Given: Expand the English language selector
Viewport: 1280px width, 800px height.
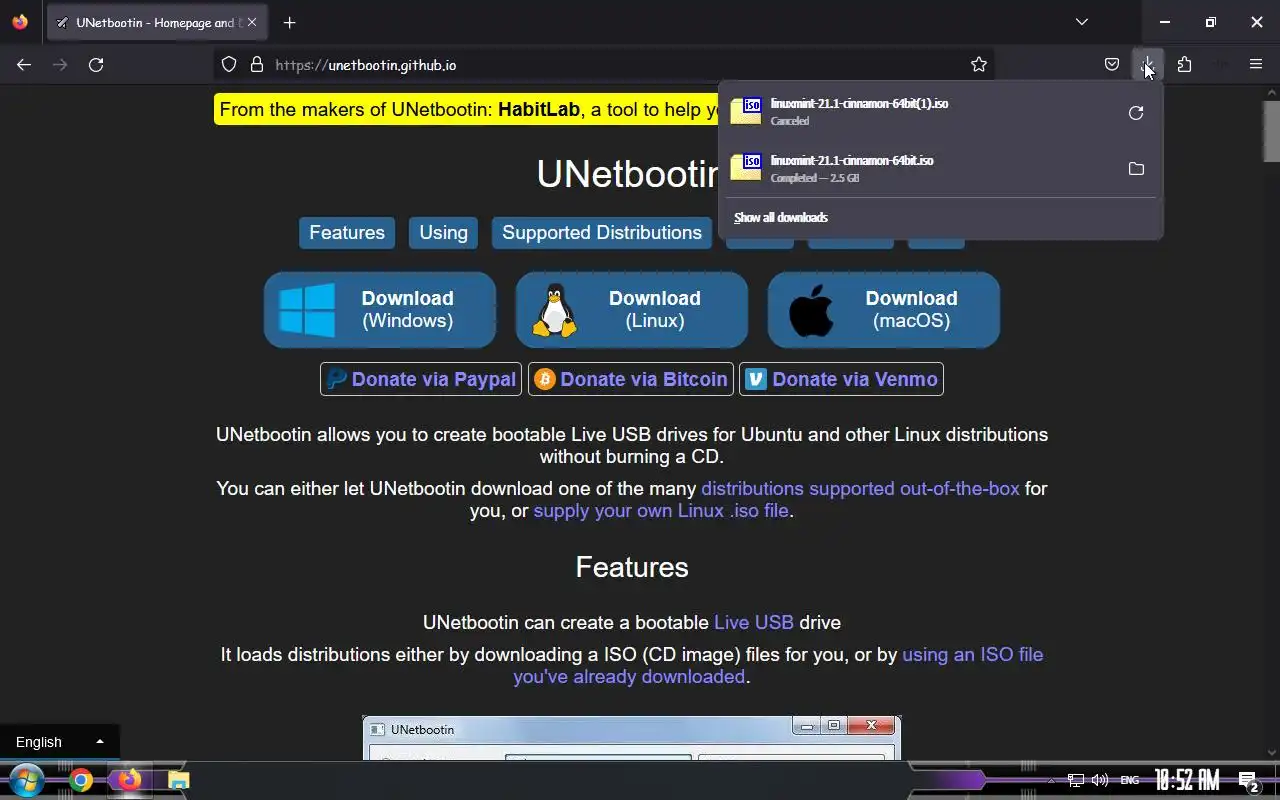Looking at the screenshot, I should [60, 742].
